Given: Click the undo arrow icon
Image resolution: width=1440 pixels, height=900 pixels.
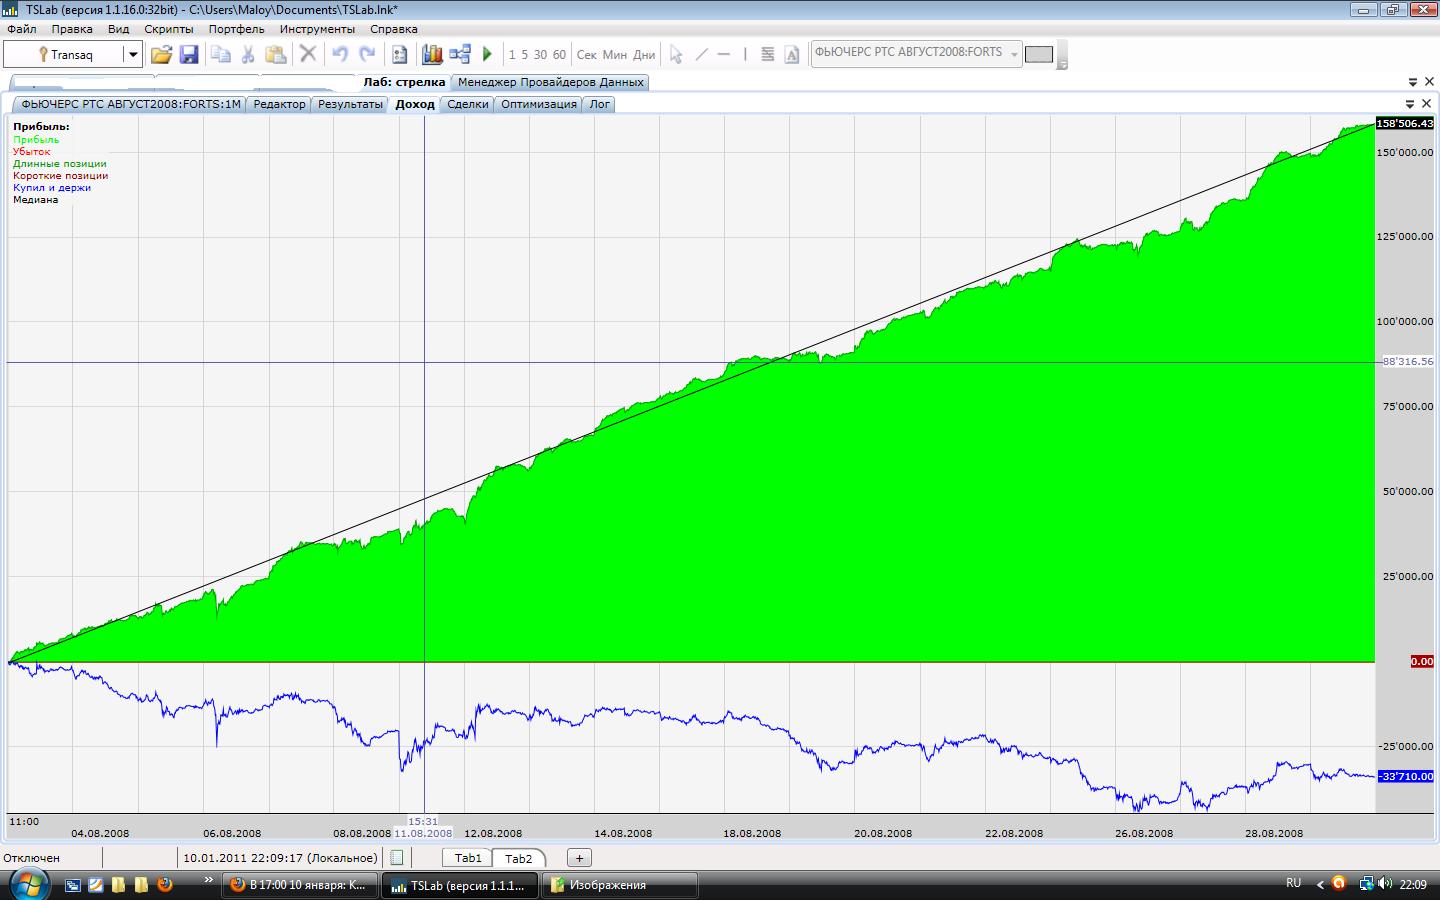Looking at the screenshot, I should (x=340, y=55).
